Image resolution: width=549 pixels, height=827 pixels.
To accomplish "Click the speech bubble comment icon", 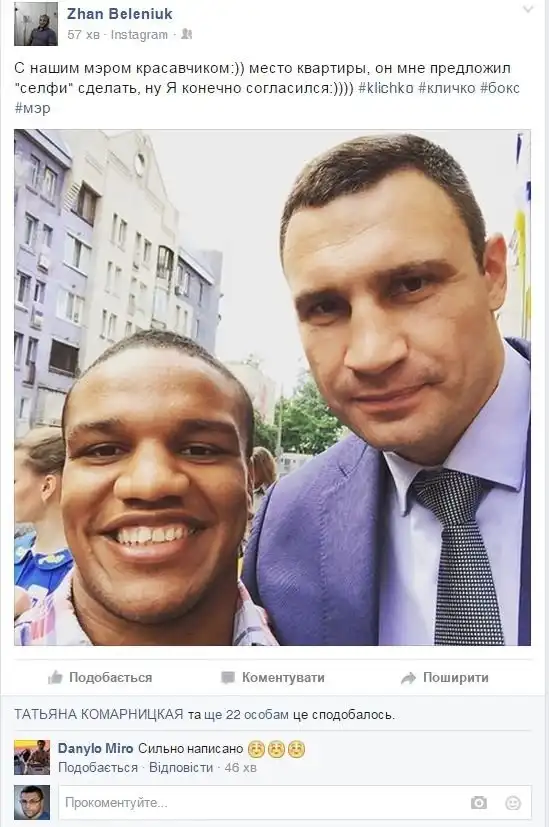I will pyautogui.click(x=228, y=677).
